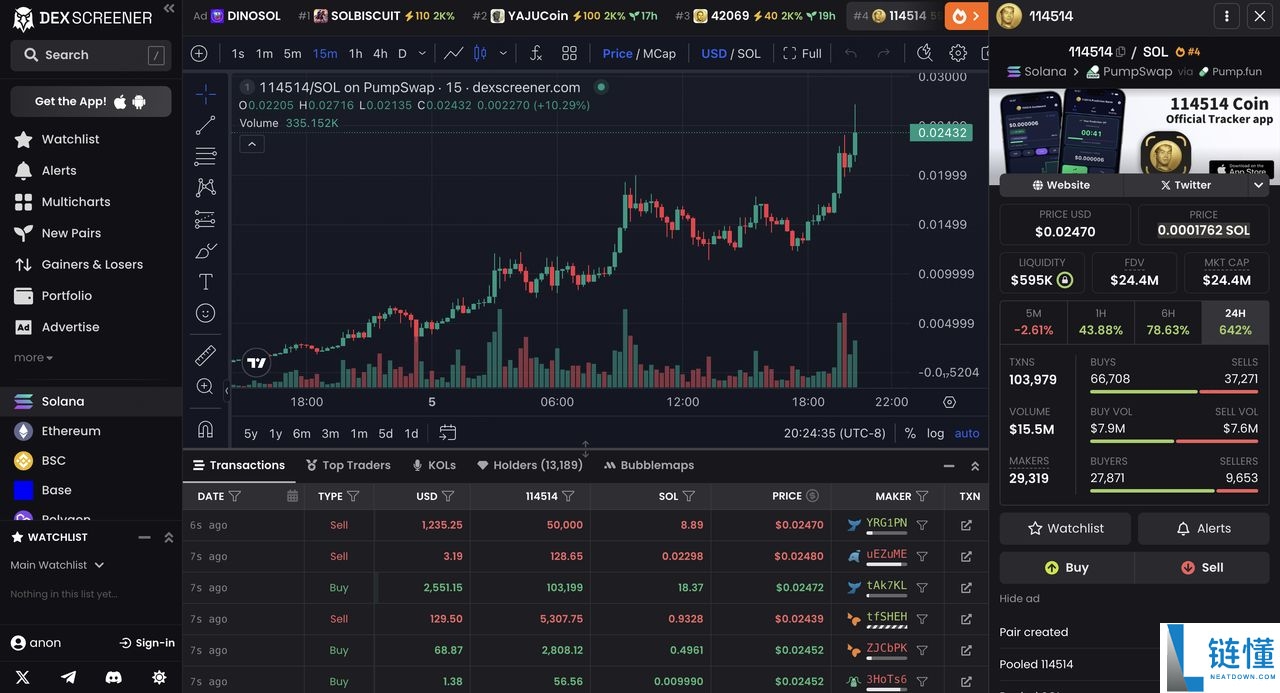Image resolution: width=1280 pixels, height=693 pixels.
Task: Open the Fibonacci retracement tools
Action: click(205, 156)
